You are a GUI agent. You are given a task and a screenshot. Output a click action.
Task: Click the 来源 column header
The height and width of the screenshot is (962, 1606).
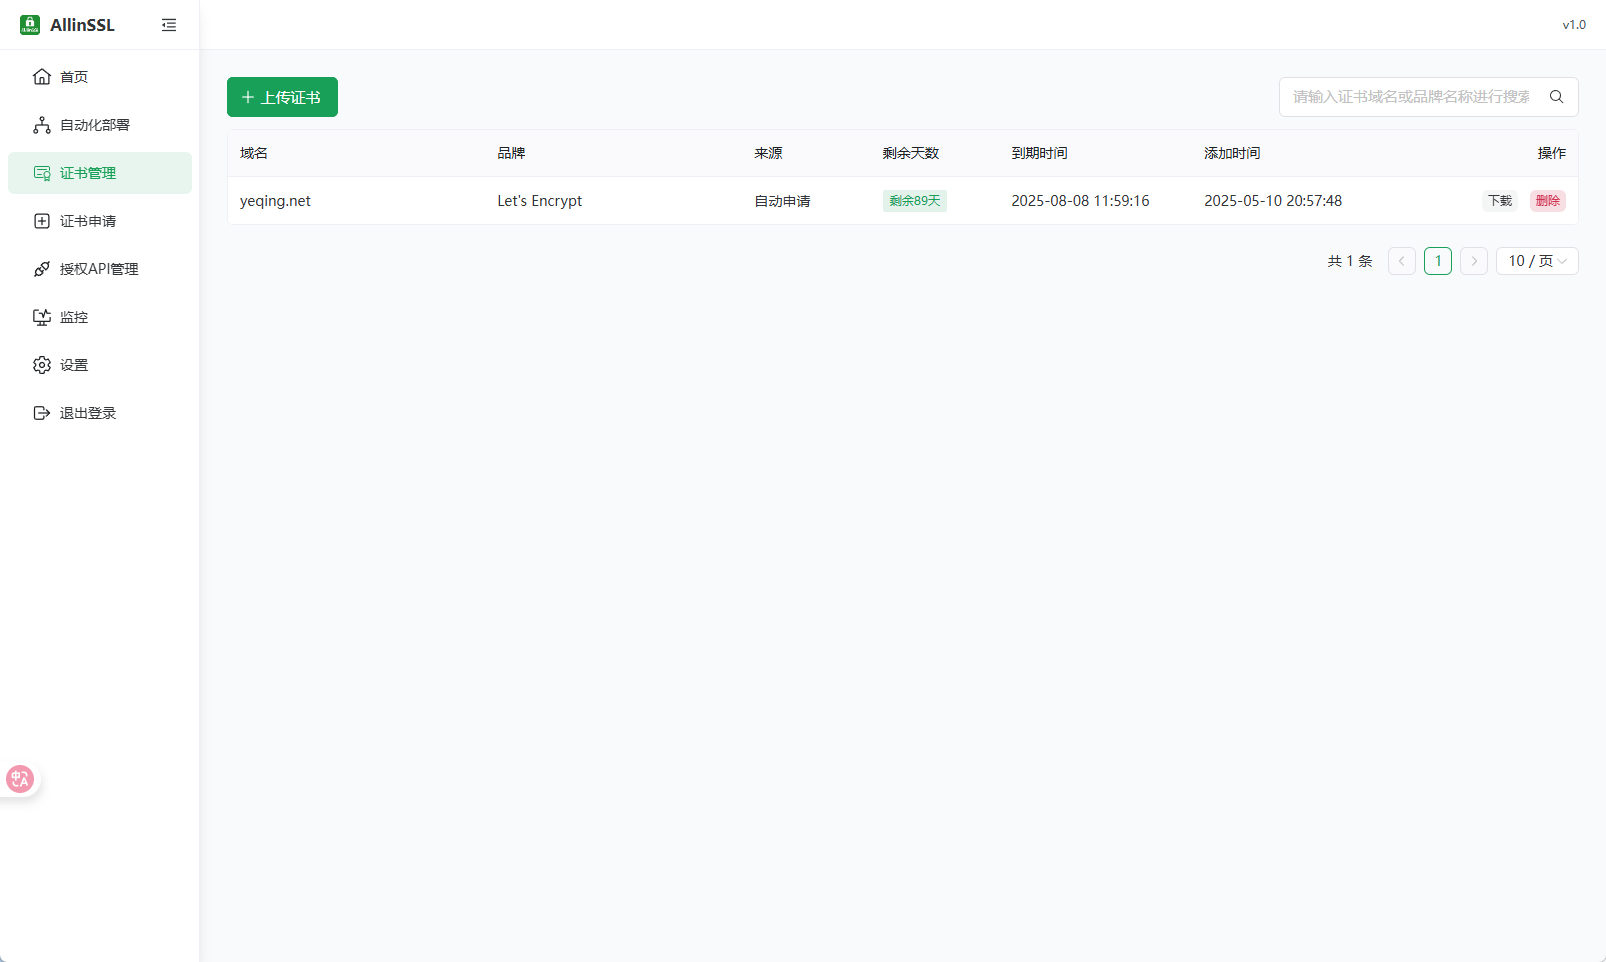point(768,153)
